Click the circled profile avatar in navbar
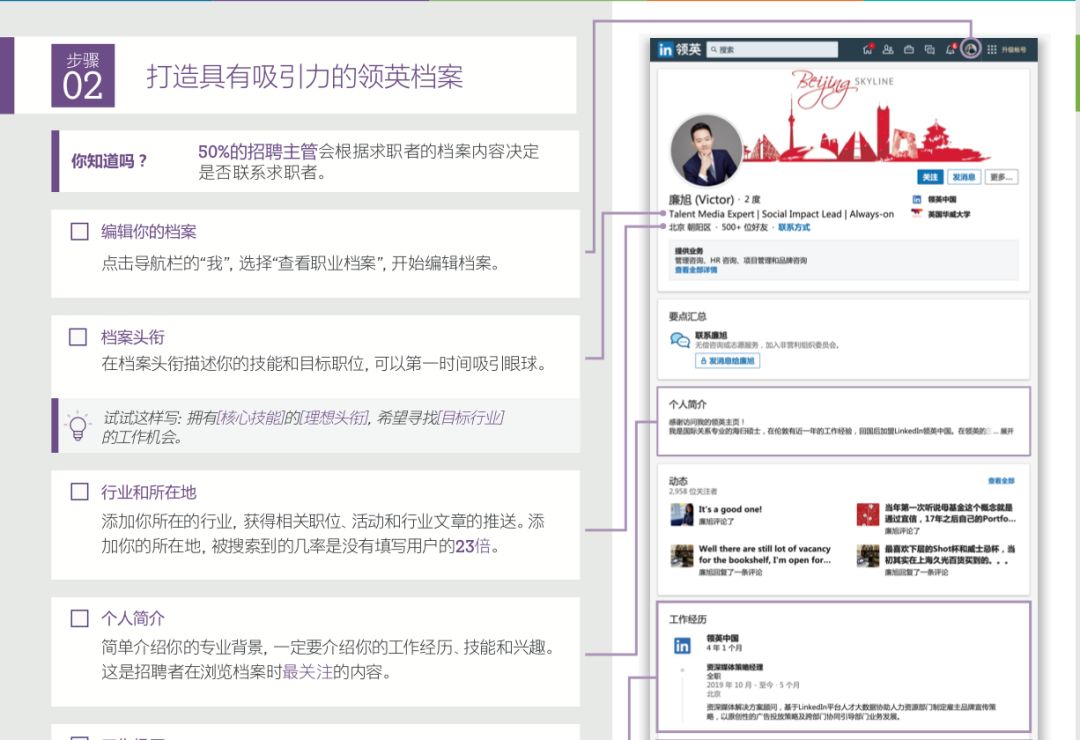The width and height of the screenshot is (1080, 740). pyautogui.click(x=970, y=49)
